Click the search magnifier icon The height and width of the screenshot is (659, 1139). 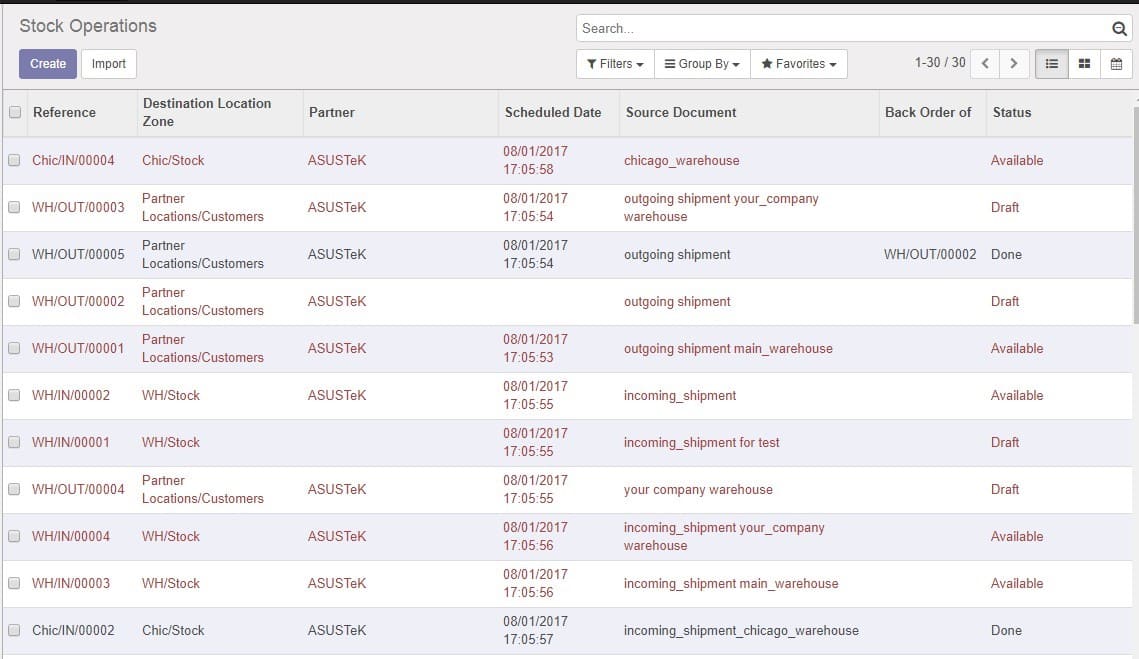click(1119, 29)
